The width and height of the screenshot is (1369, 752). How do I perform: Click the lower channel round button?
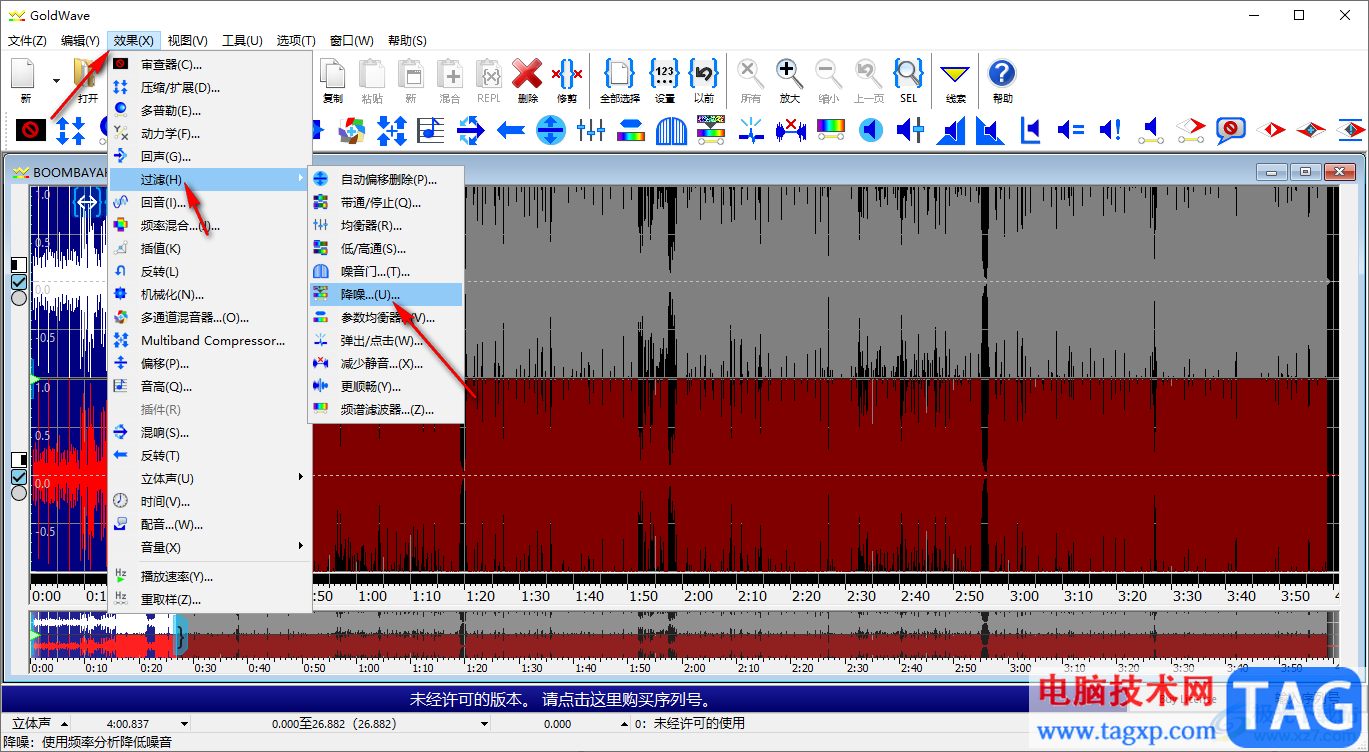tap(19, 492)
